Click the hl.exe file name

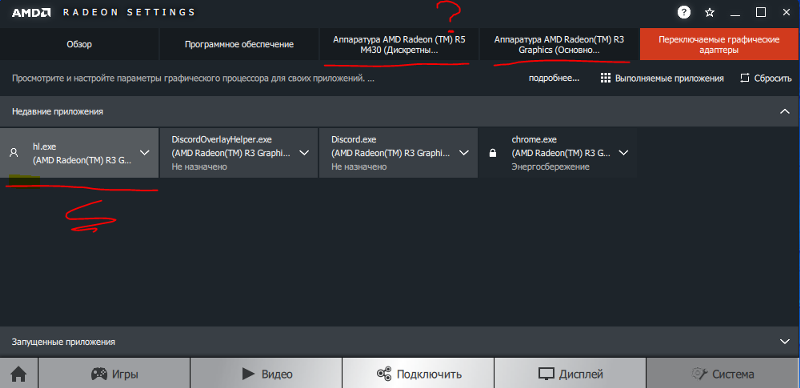coord(44,147)
